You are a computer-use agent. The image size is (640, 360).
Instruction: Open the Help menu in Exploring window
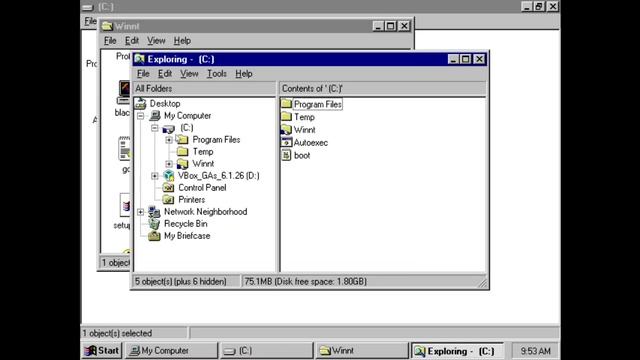(244, 74)
